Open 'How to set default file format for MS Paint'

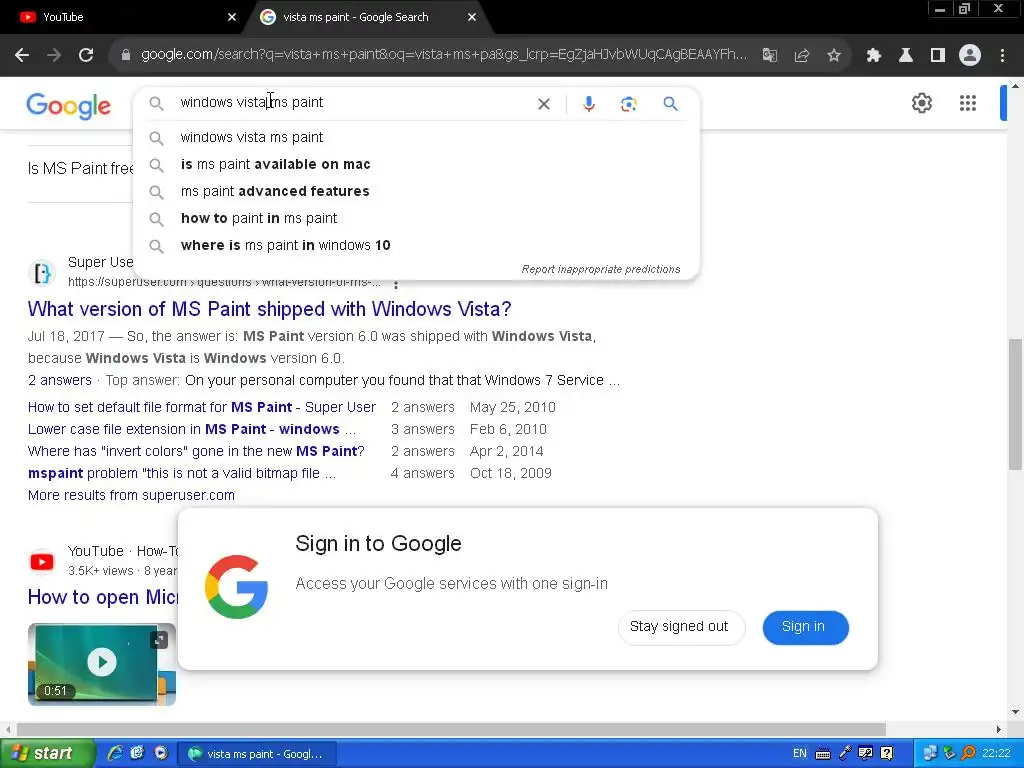[x=202, y=407]
